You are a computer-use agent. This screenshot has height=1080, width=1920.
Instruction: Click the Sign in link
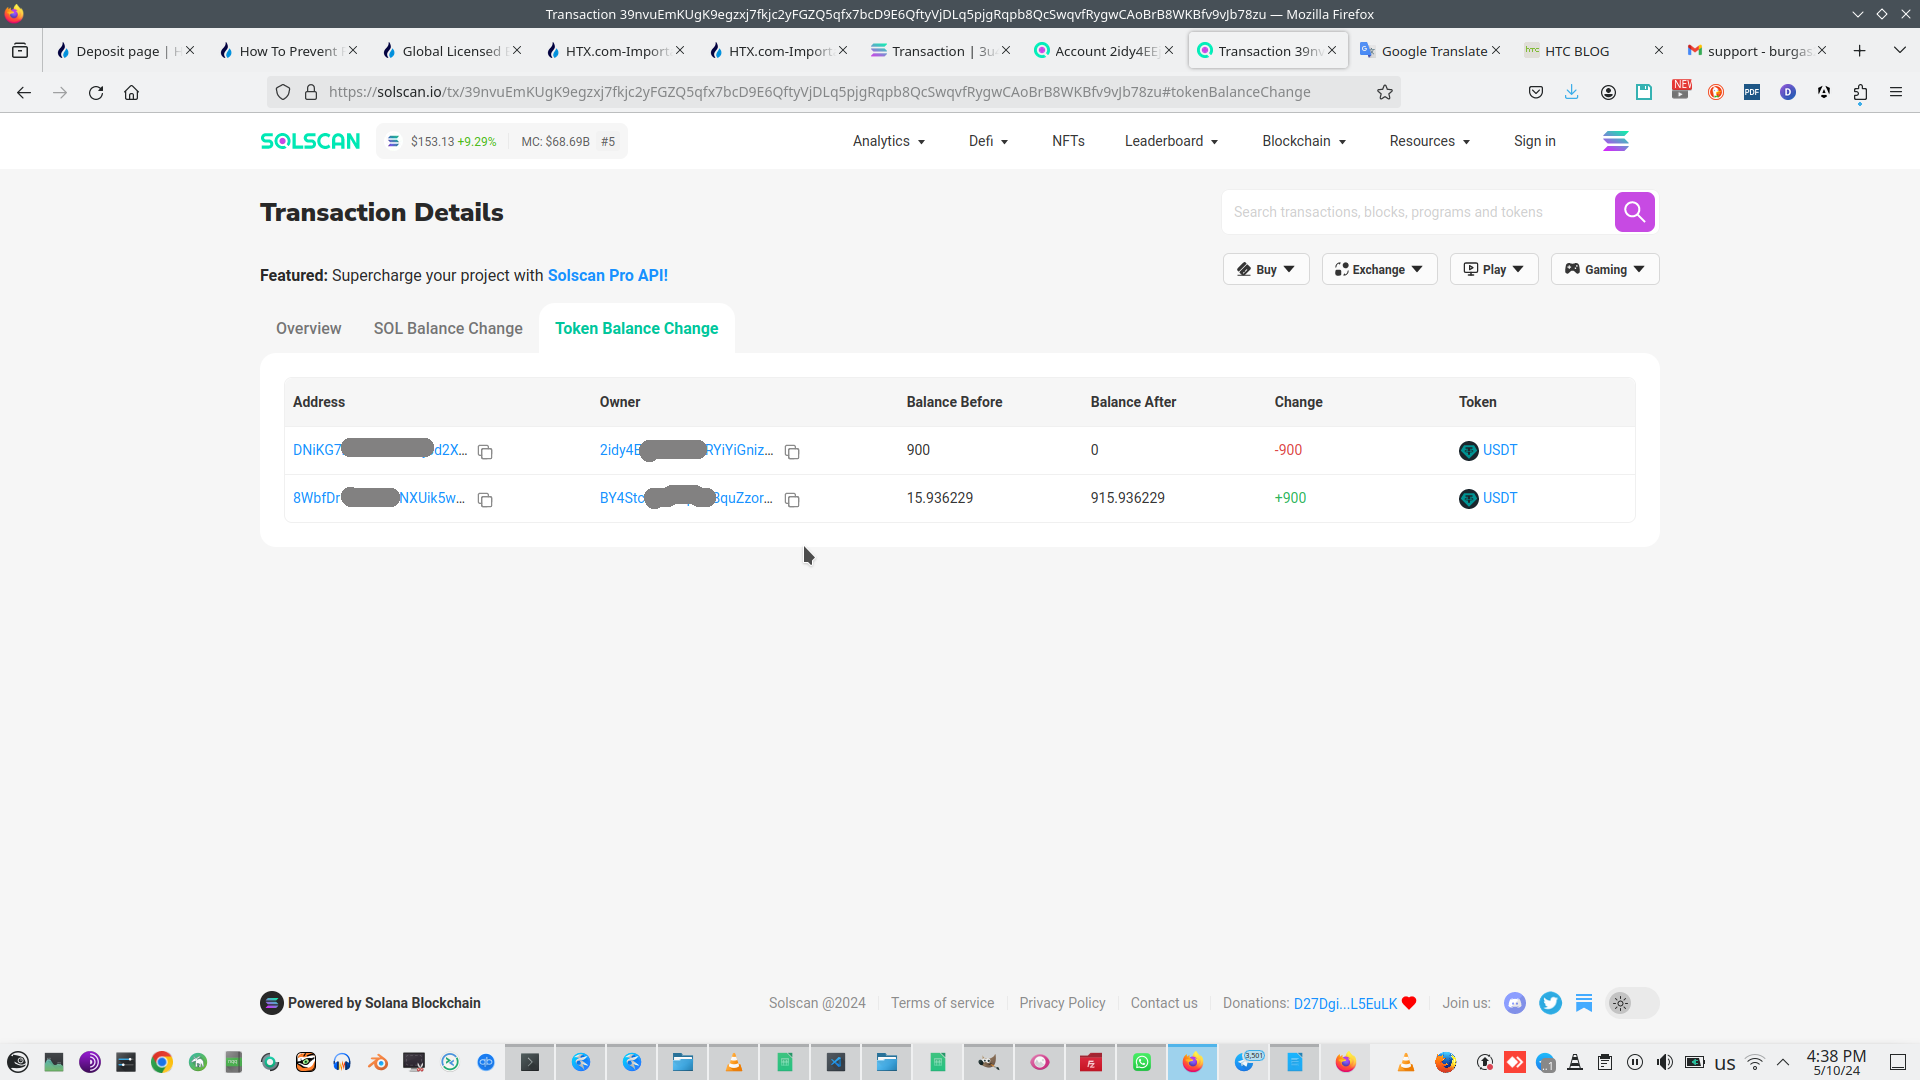(x=1534, y=141)
